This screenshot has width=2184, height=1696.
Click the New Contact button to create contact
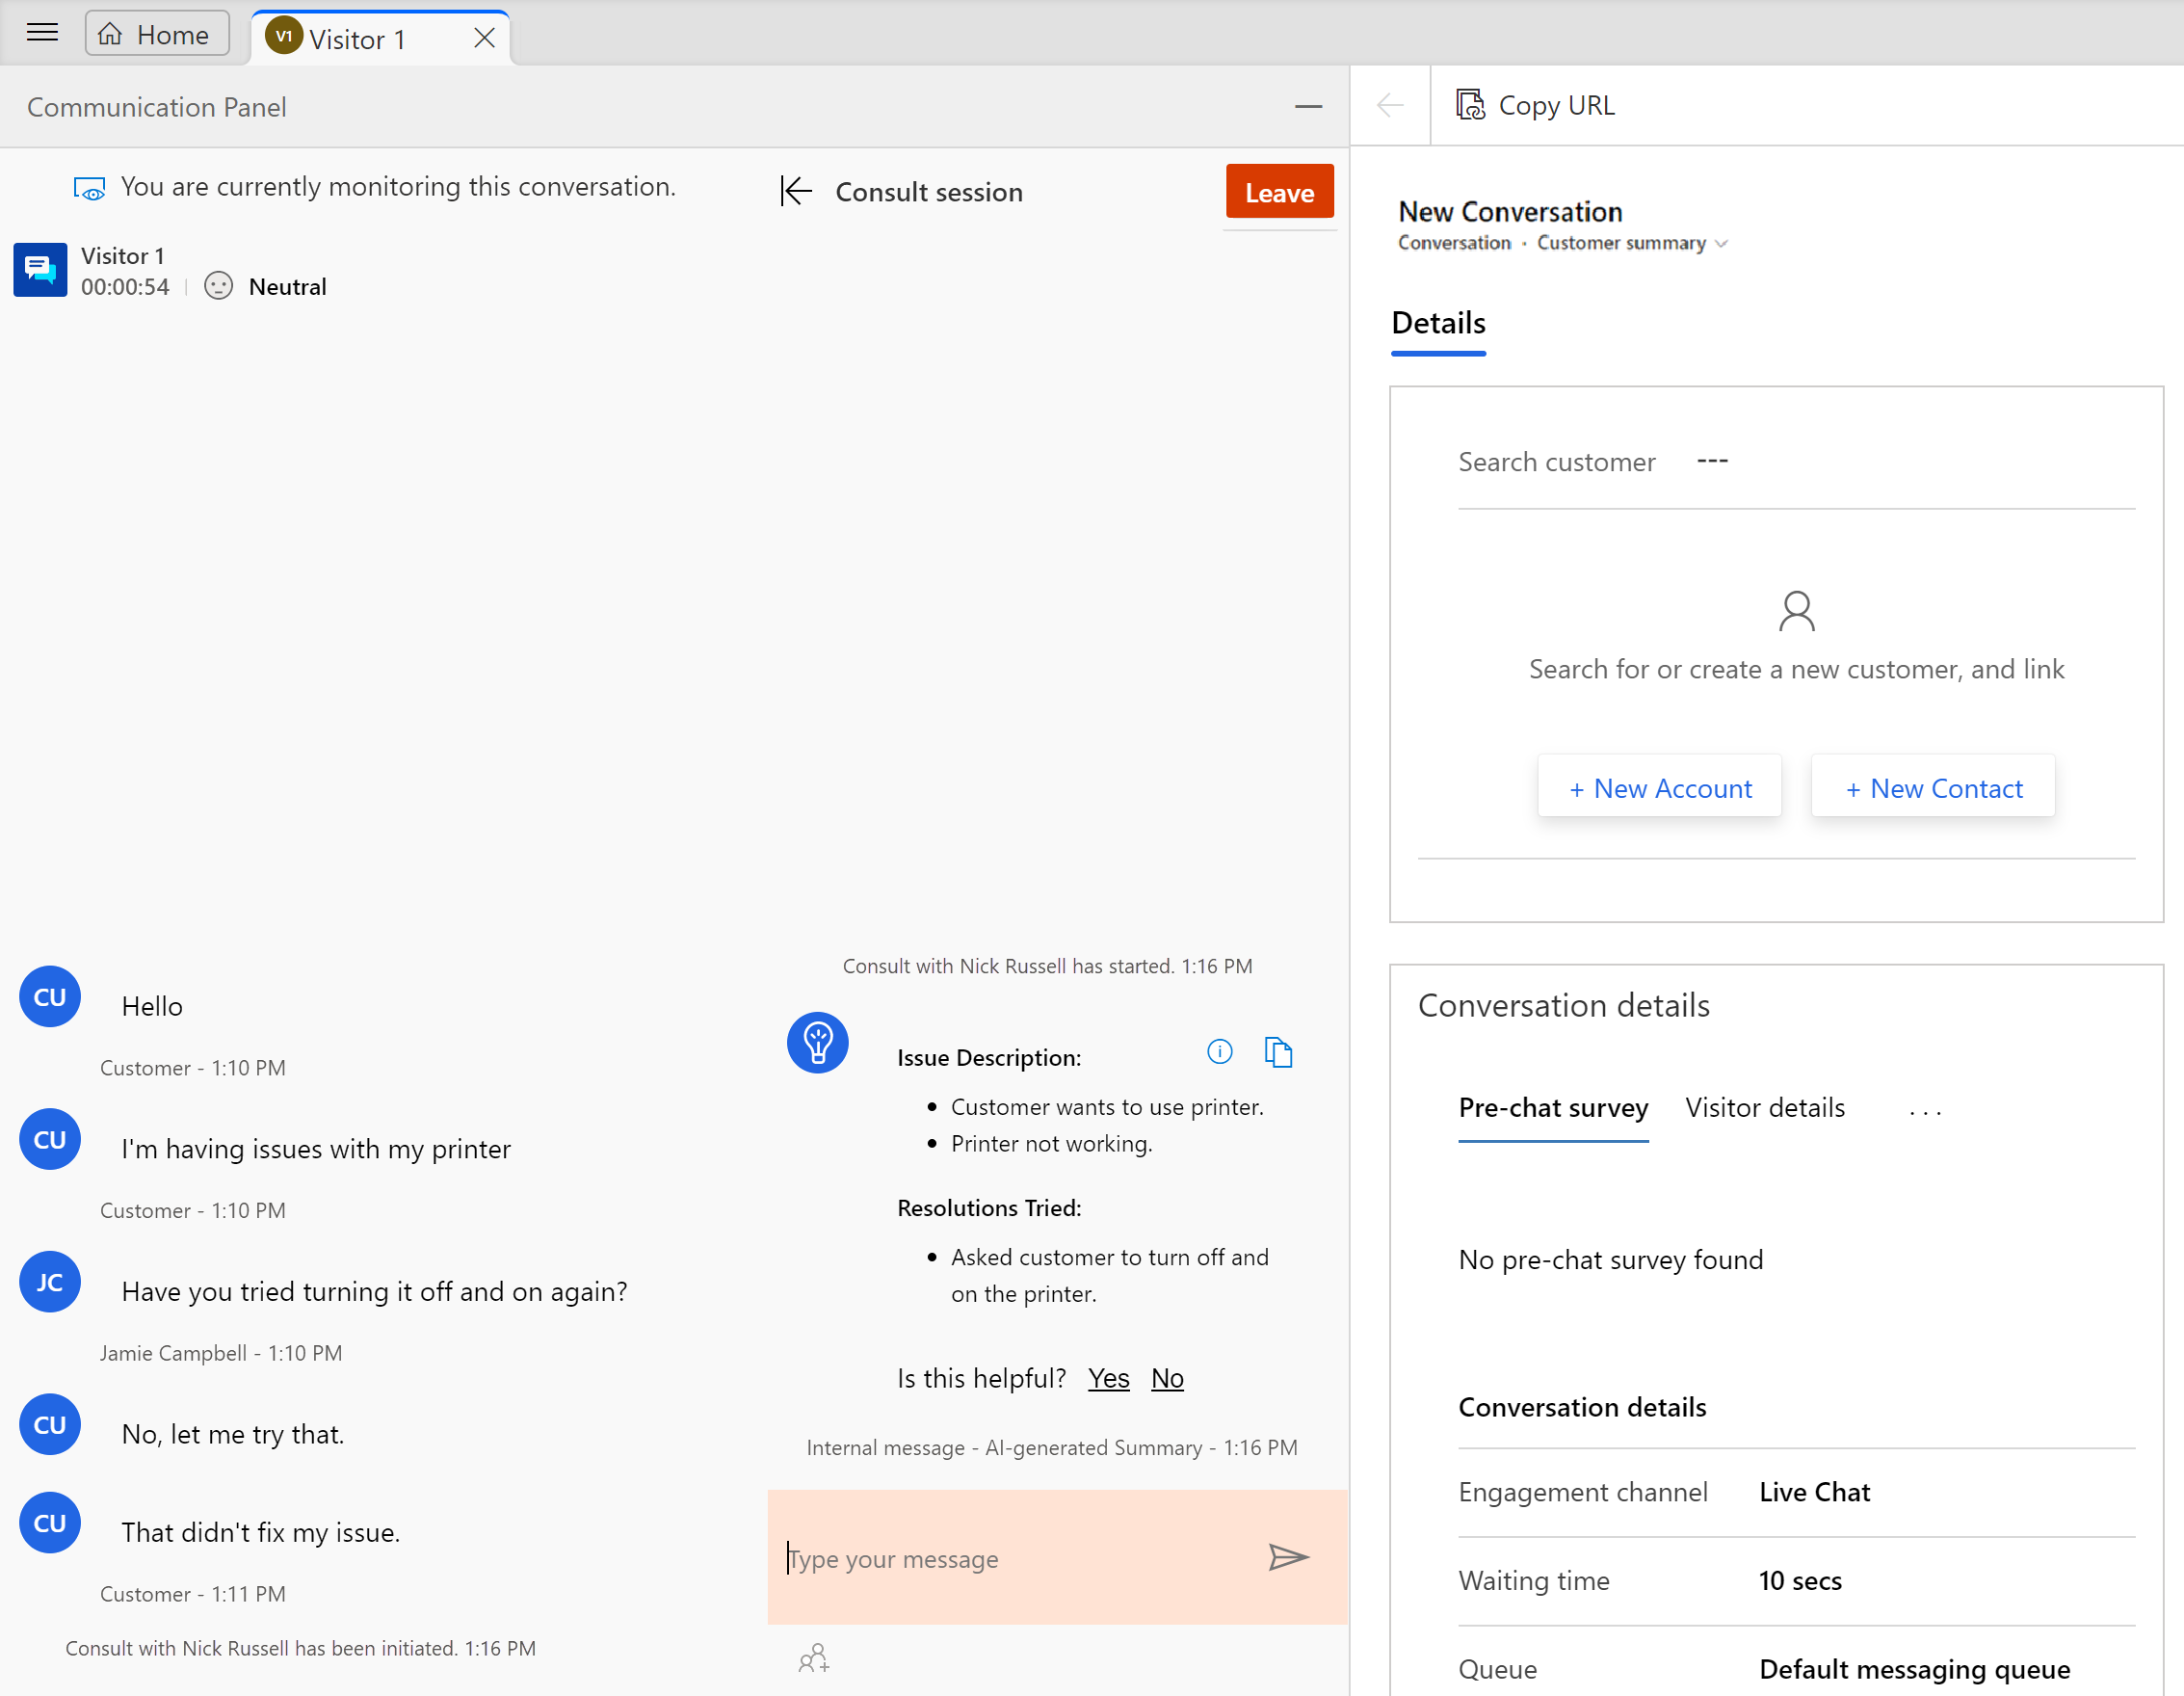pyautogui.click(x=1933, y=787)
